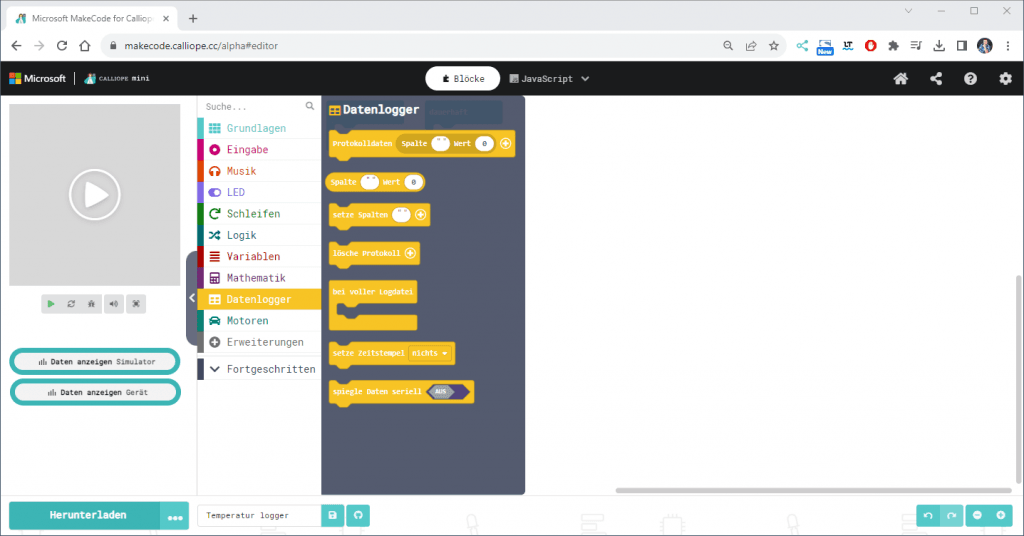The width and height of the screenshot is (1024, 536).
Task: Open settings gear in editor header
Action: point(1005,79)
